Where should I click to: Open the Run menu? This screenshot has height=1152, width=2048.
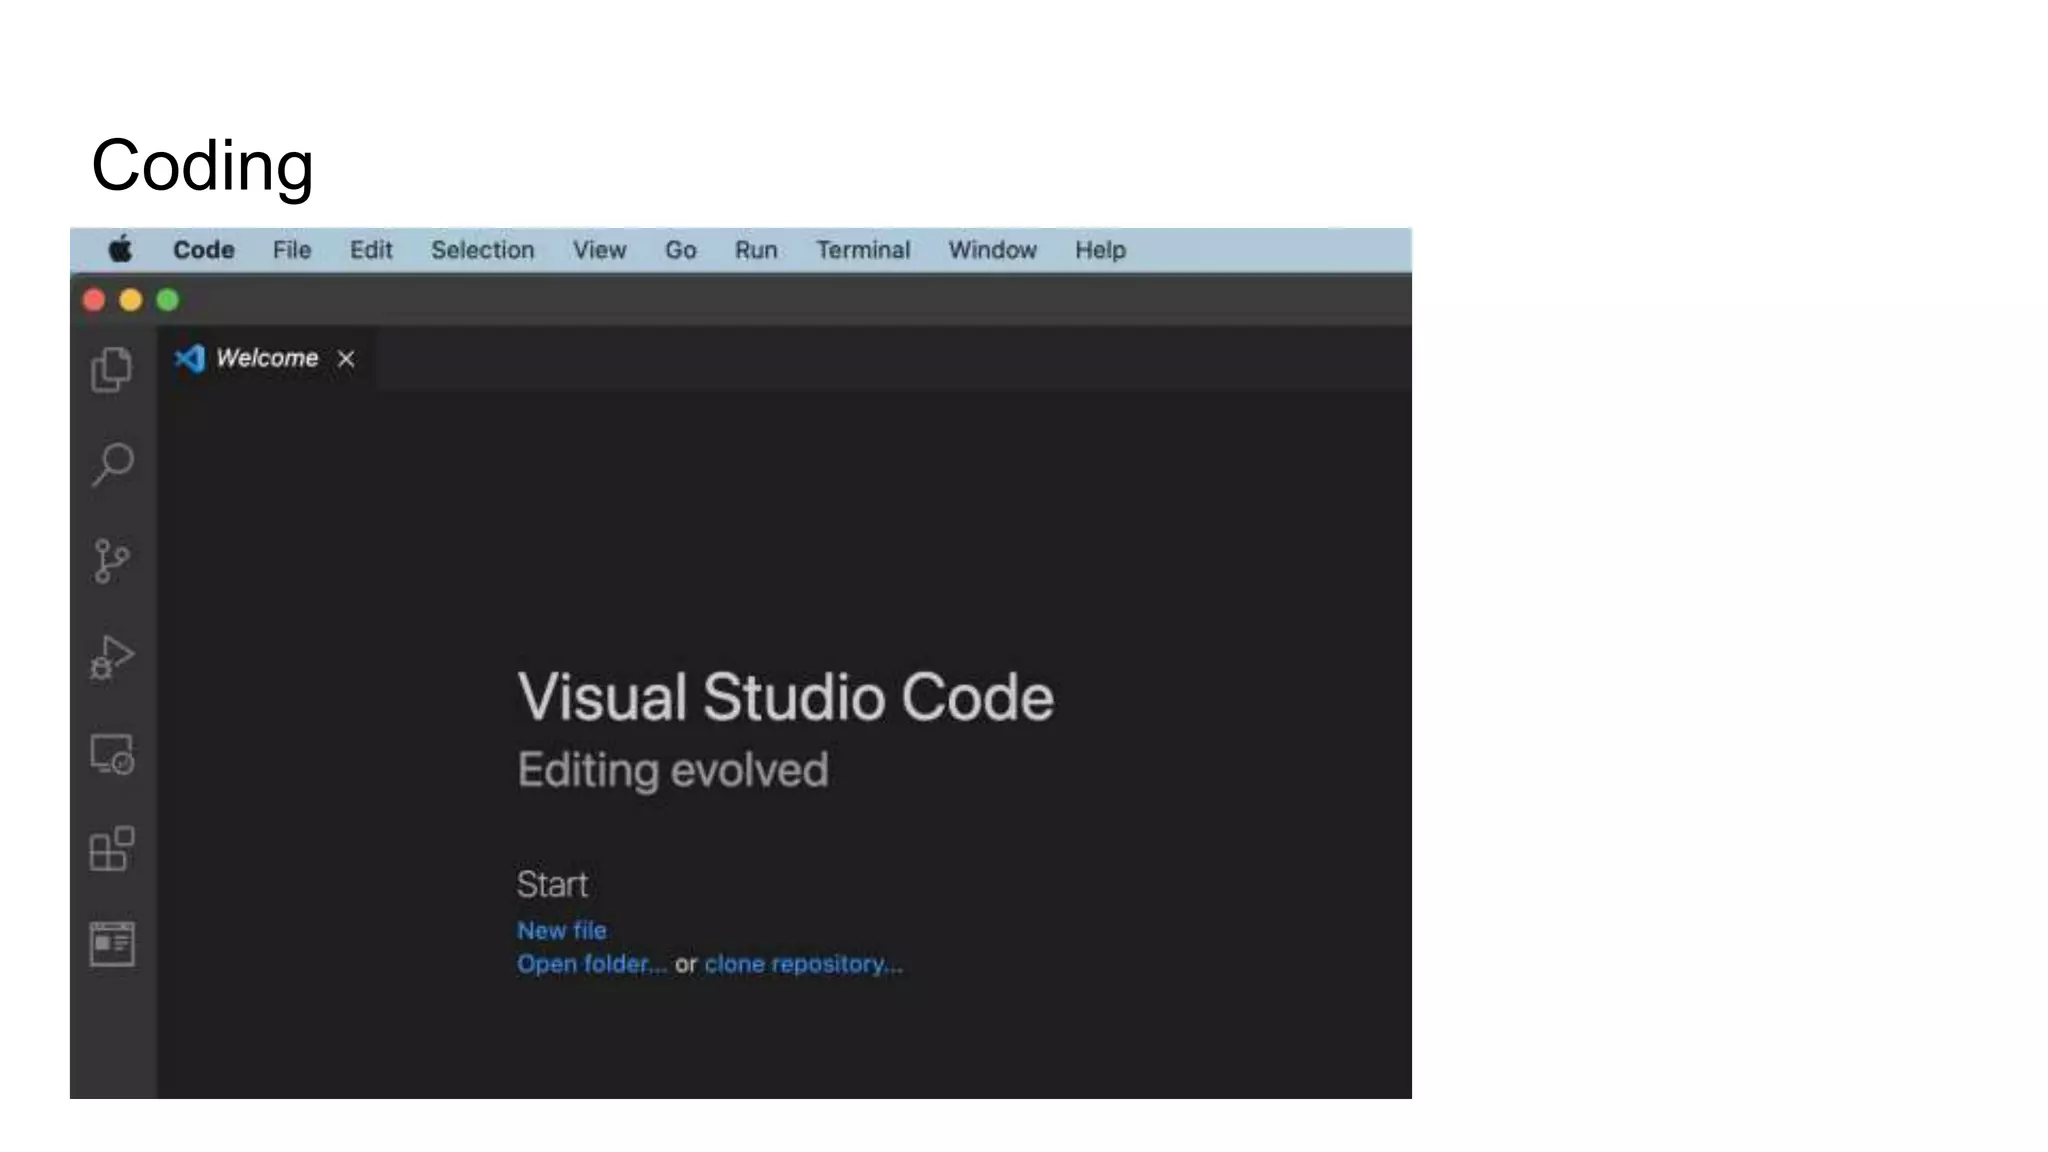(756, 250)
